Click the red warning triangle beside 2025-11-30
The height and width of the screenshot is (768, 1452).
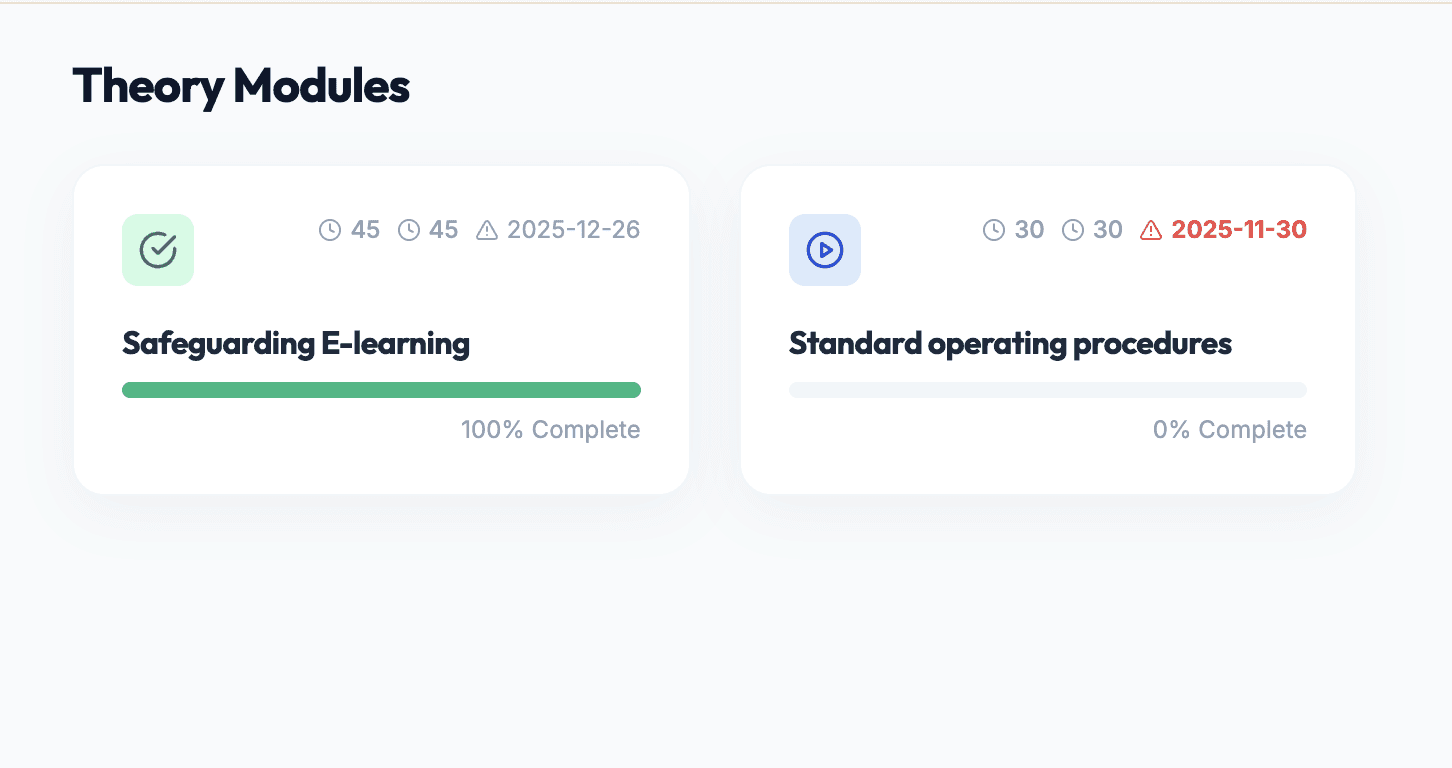coord(1150,229)
